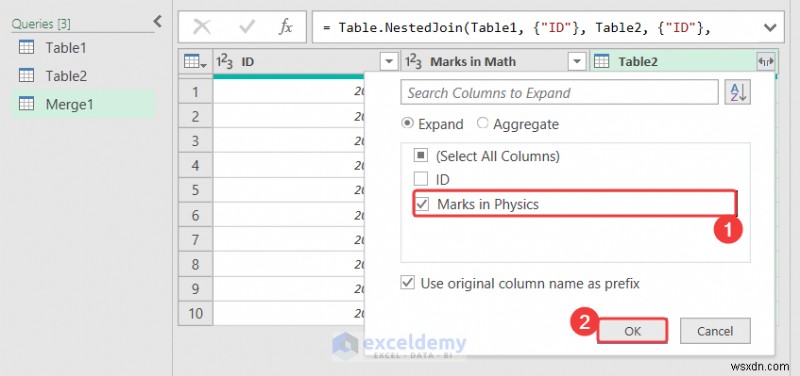The image size is (800, 376).
Task: Select row number 9
Action: pyautogui.click(x=195, y=289)
